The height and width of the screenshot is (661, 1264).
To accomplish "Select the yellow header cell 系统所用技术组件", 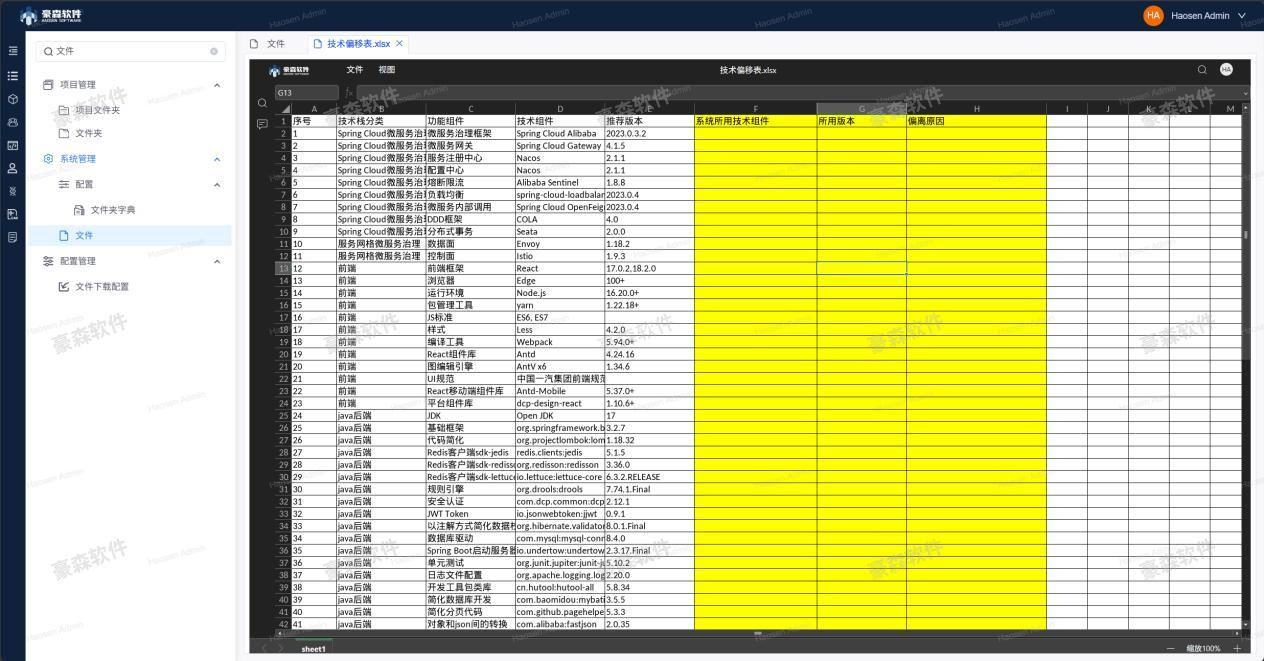I will point(755,121).
